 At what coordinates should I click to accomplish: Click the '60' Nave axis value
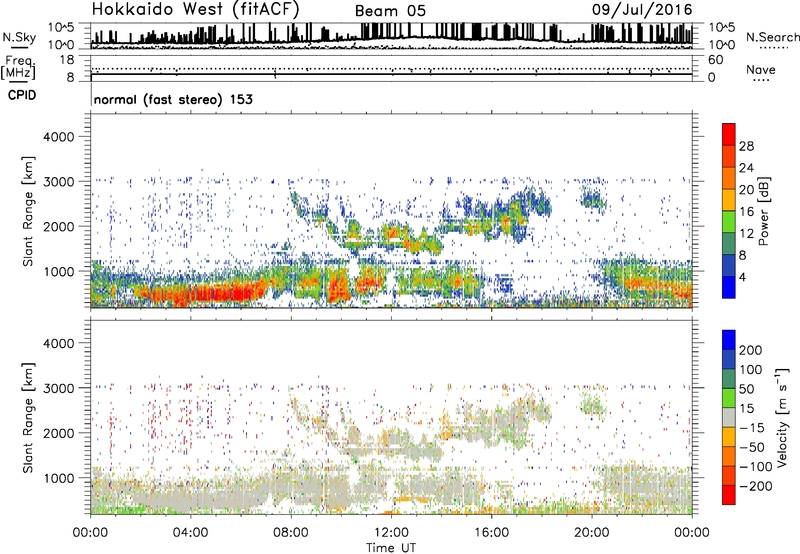point(715,60)
